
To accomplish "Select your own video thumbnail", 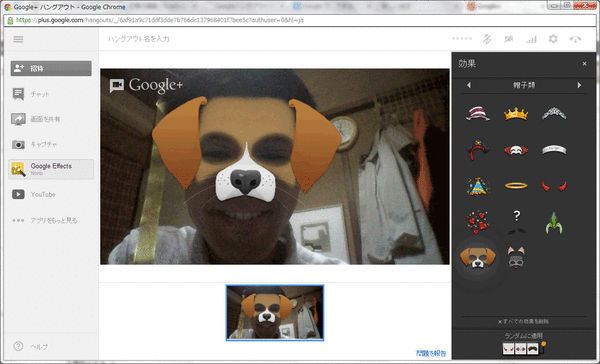I will [x=275, y=313].
